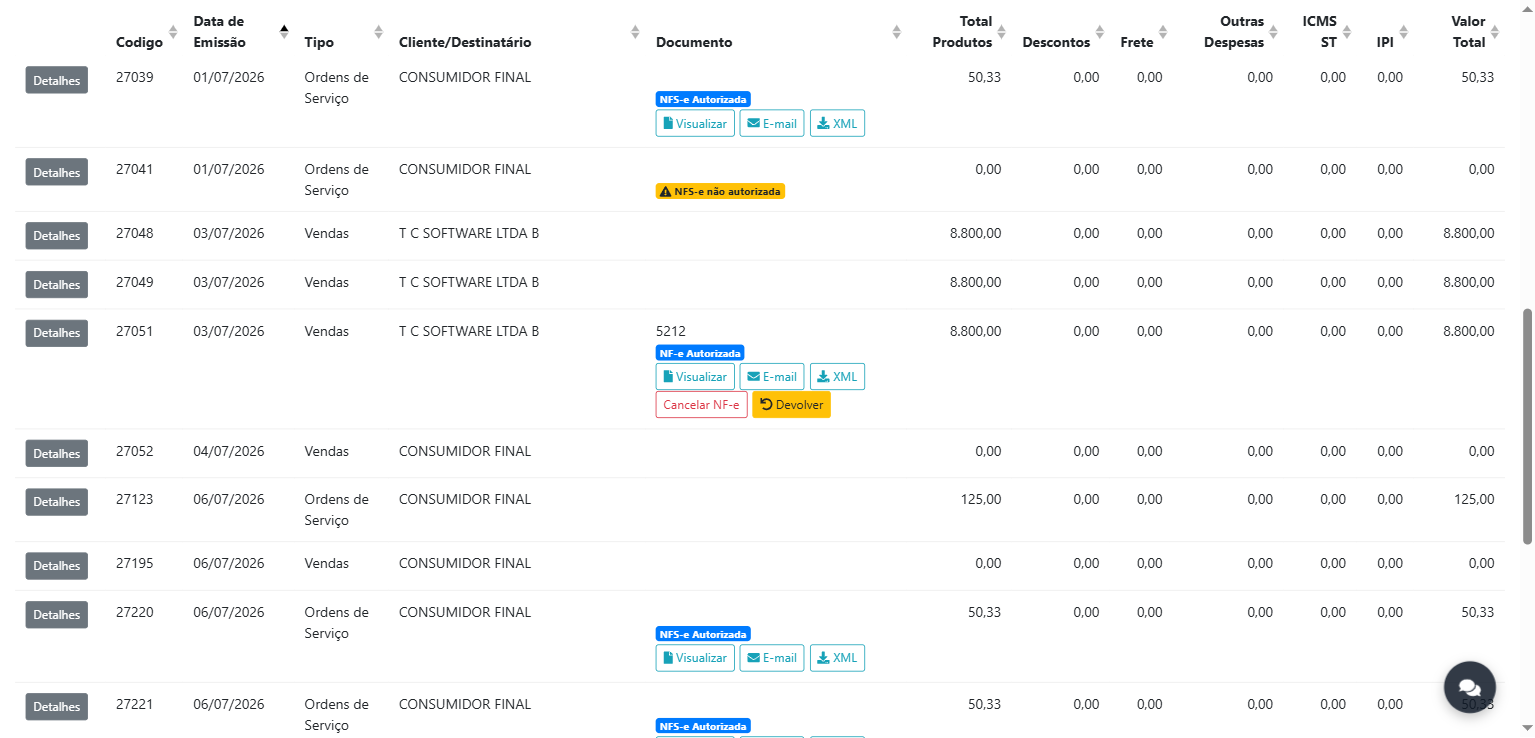The width and height of the screenshot is (1535, 738).
Task: Show Detalhes of order 27048
Action: coord(56,236)
